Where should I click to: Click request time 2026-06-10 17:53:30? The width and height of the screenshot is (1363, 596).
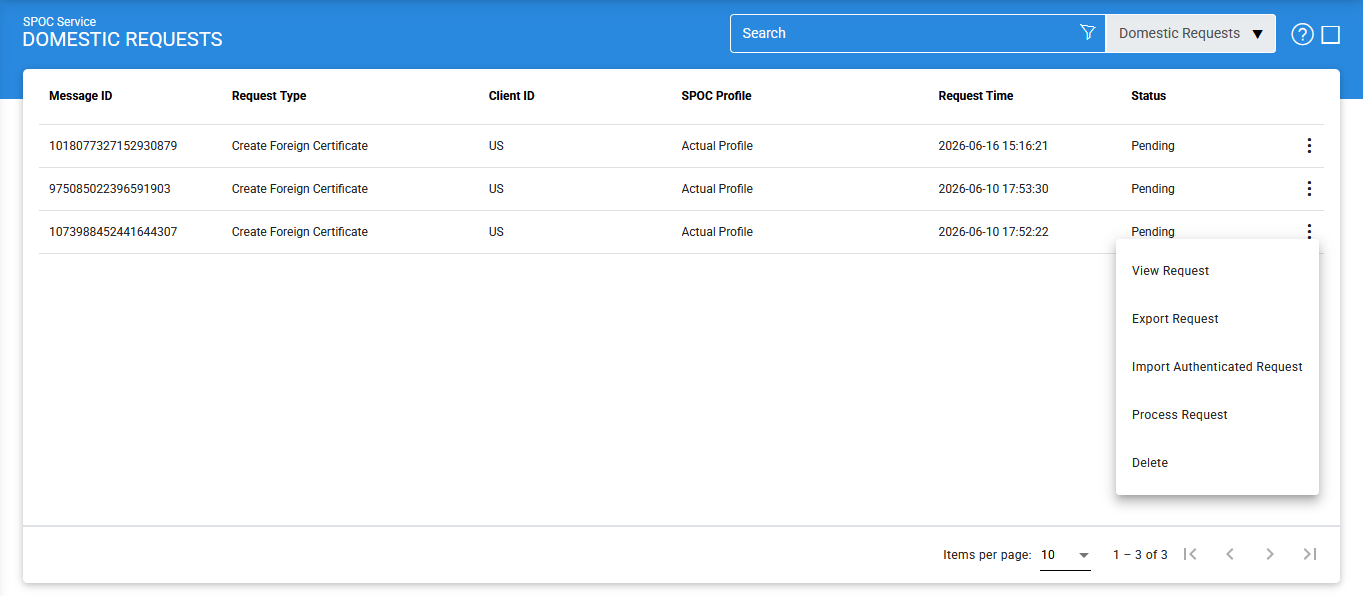pyautogui.click(x=993, y=189)
